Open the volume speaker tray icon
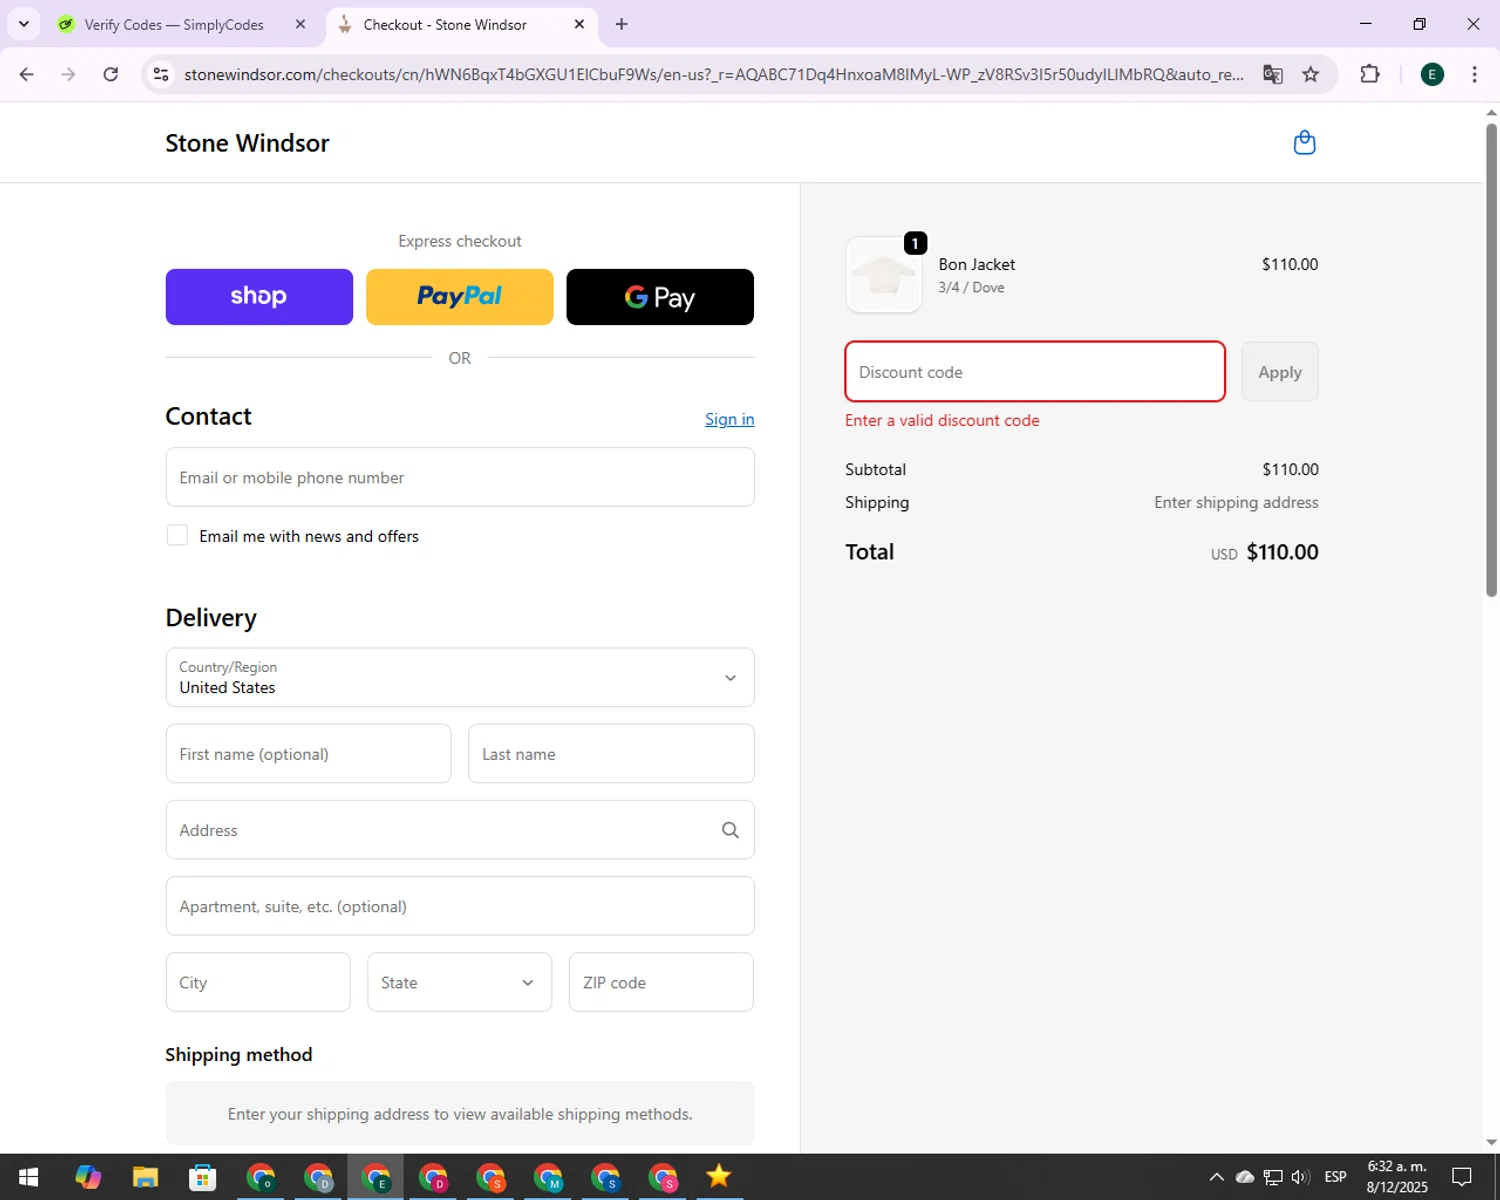This screenshot has width=1500, height=1200. (1300, 1177)
